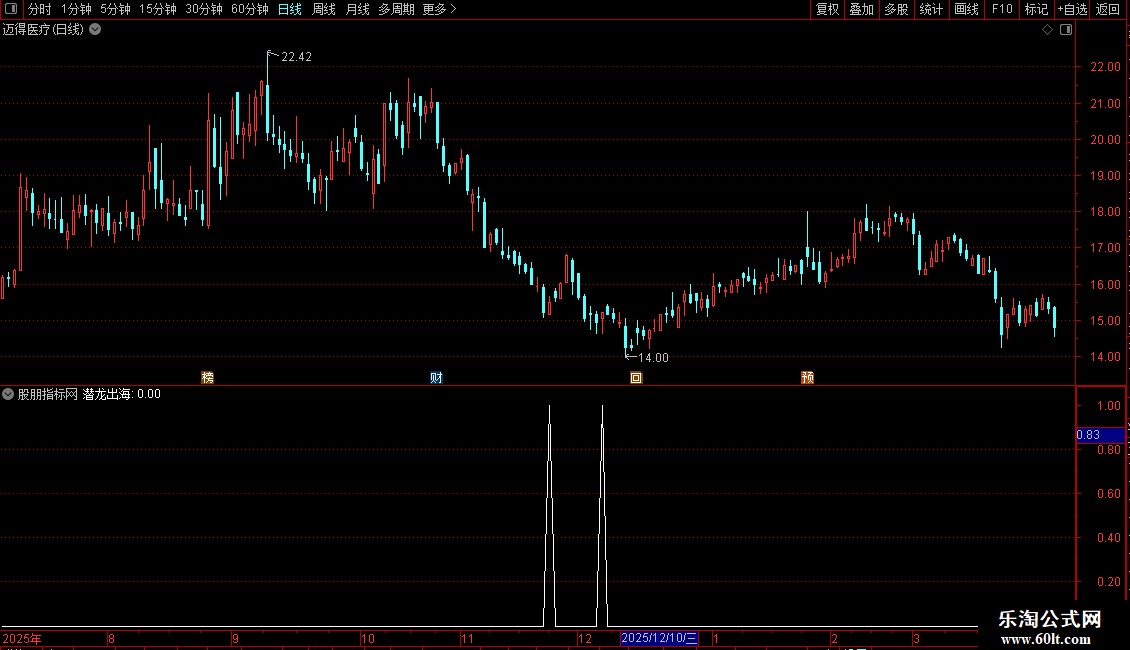Activate the 画线 drawing tool

pos(966,9)
